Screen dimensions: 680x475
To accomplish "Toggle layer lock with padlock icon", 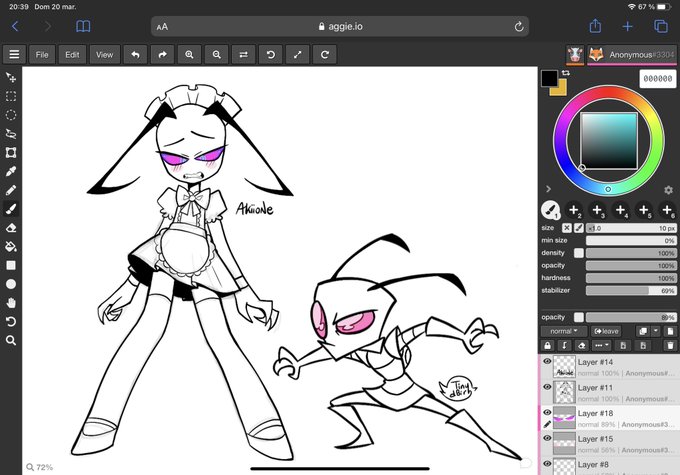I will (x=547, y=346).
